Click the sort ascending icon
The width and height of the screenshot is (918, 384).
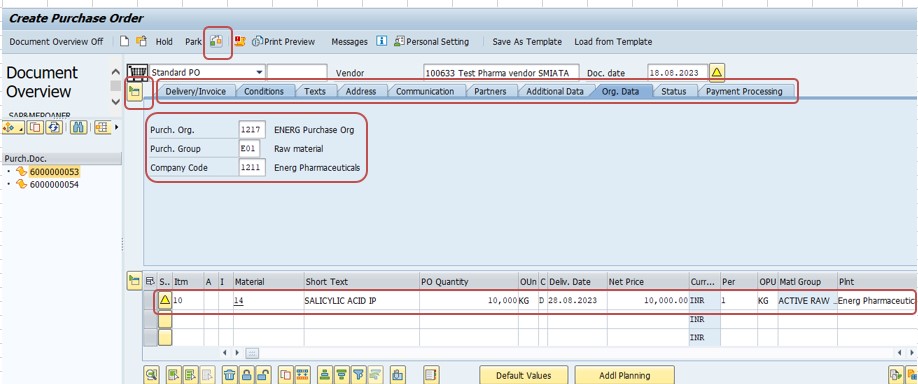(x=325, y=375)
